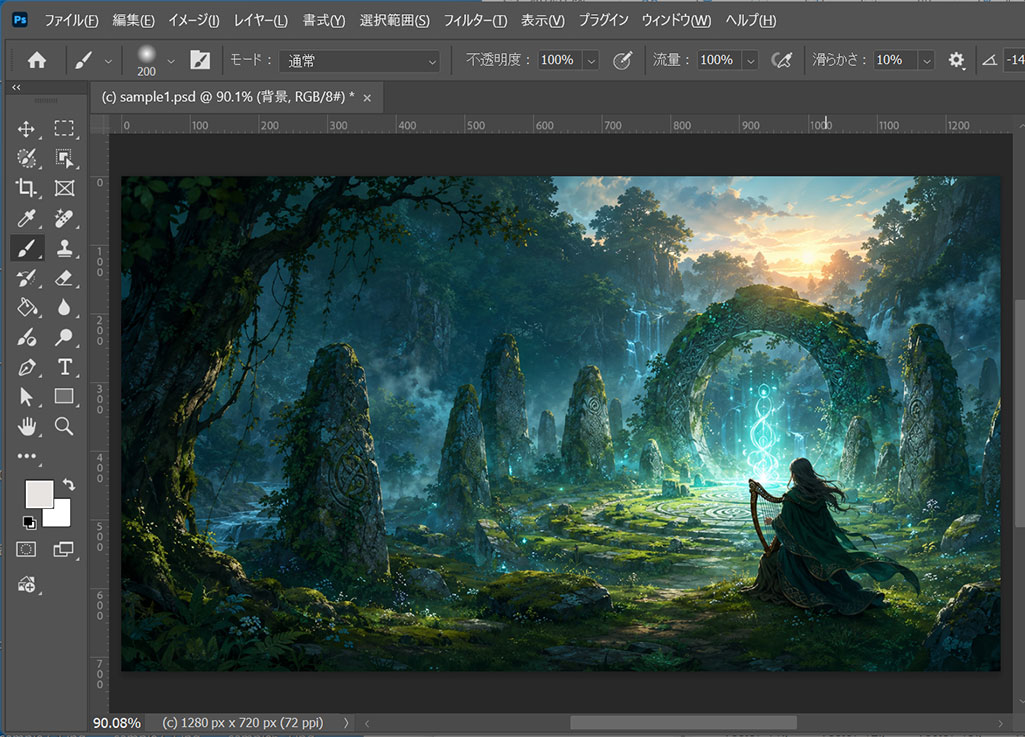Change the screen mode
Image resolution: width=1025 pixels, height=737 pixels.
pyautogui.click(x=63, y=549)
